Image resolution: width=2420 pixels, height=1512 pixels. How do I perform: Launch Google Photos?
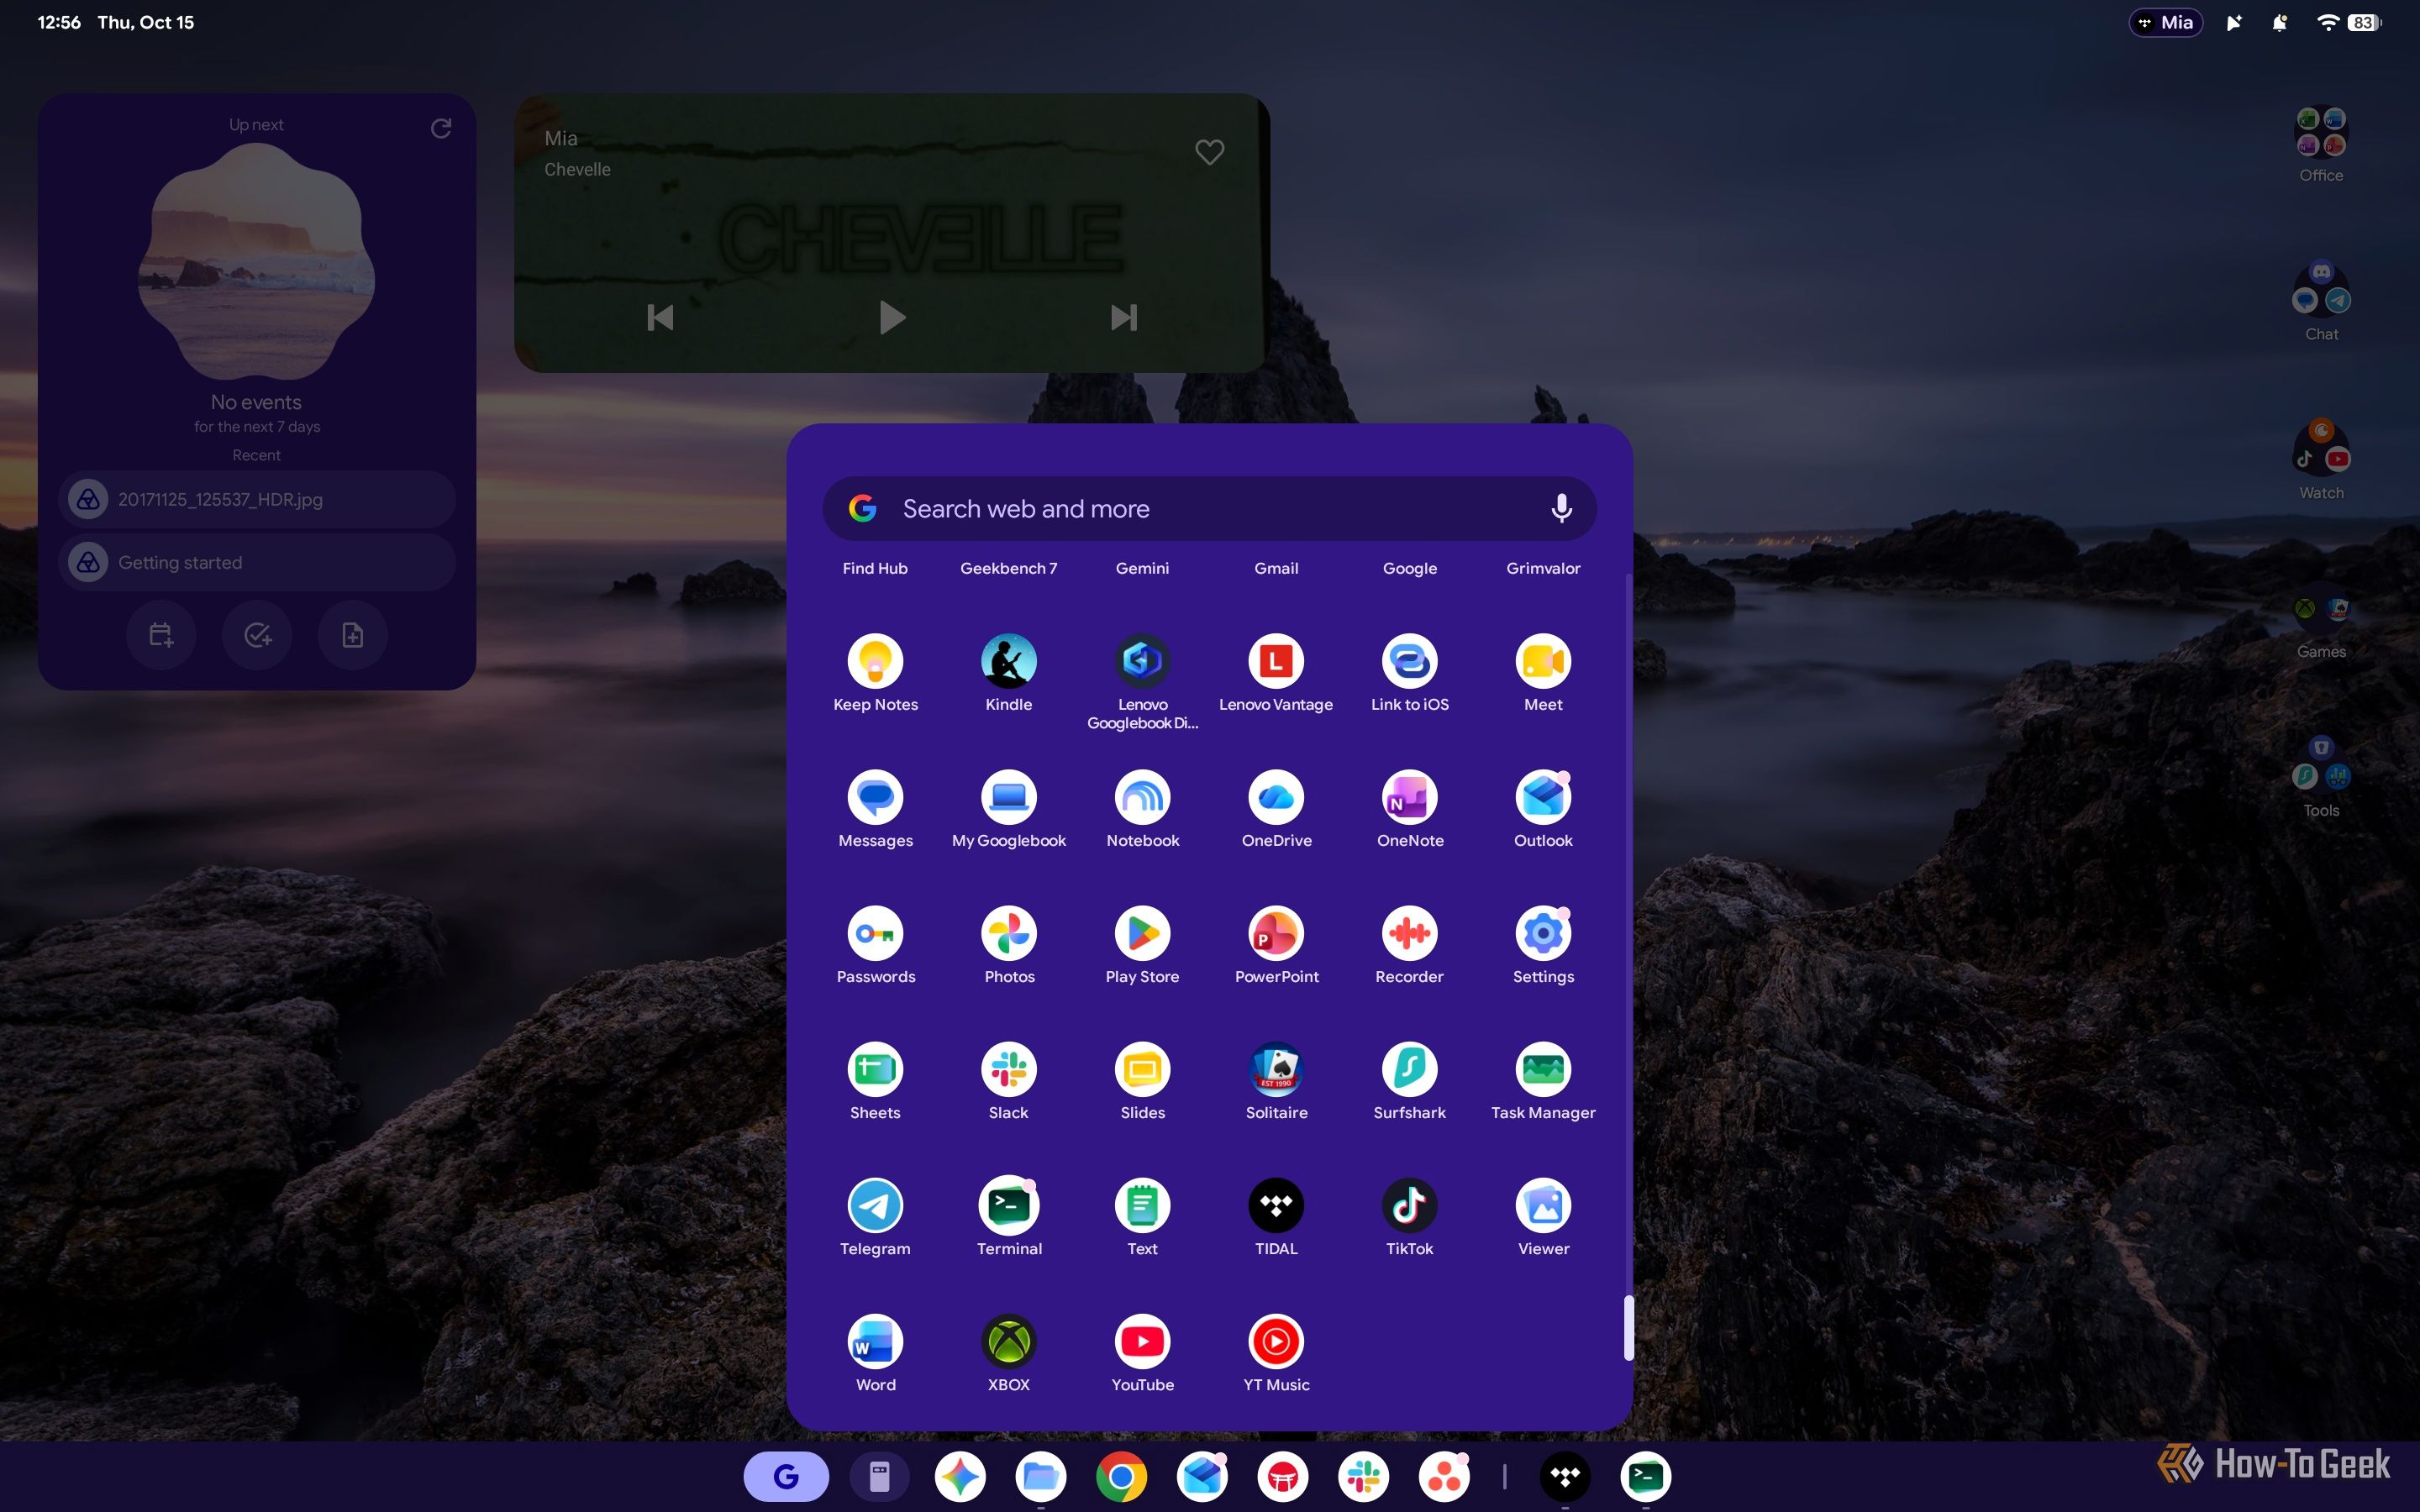pos(1008,933)
